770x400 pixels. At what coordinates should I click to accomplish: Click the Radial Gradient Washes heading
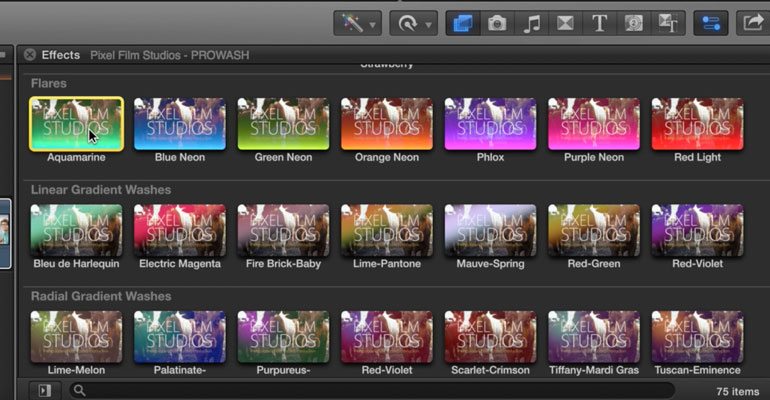(101, 296)
